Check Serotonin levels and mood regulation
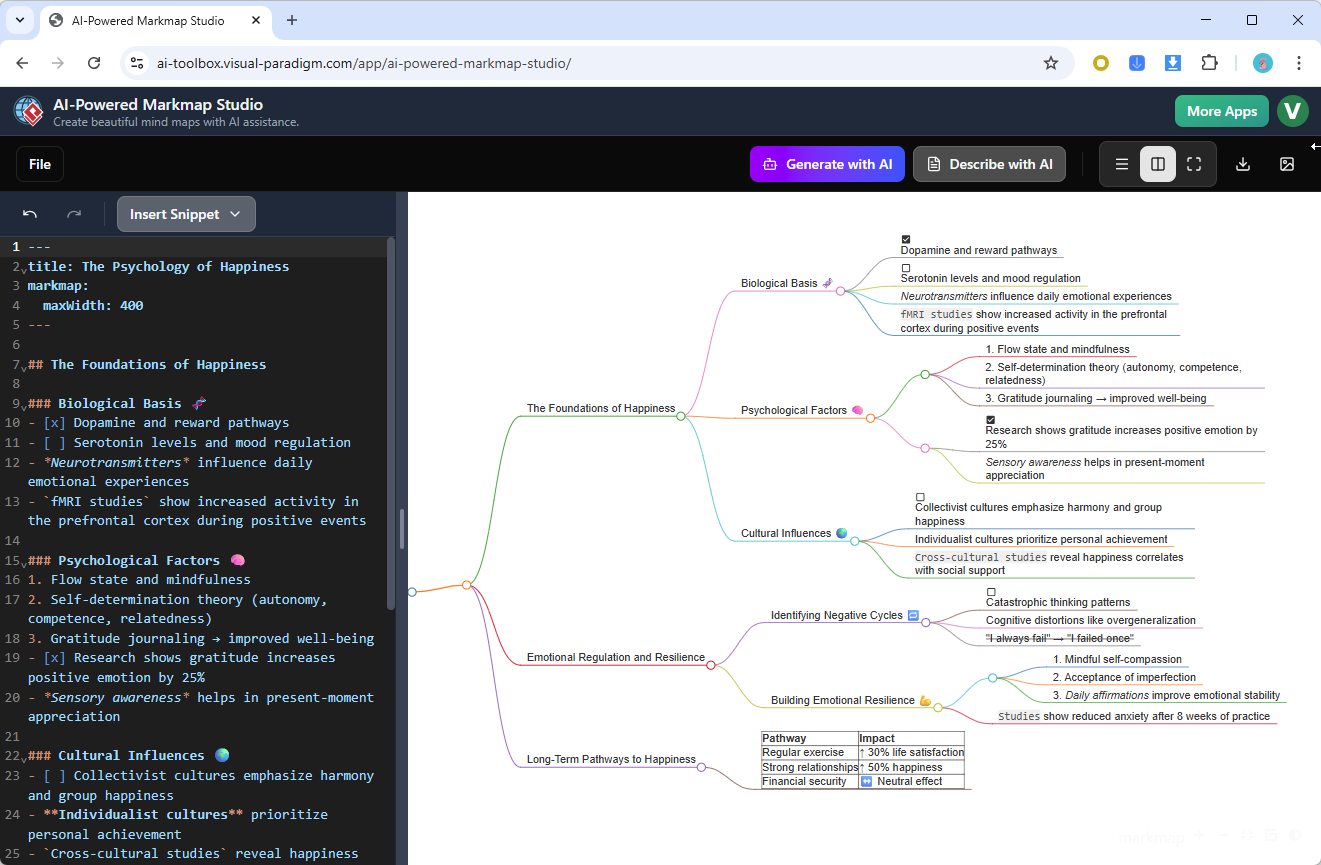The height and width of the screenshot is (865, 1321). [906, 268]
